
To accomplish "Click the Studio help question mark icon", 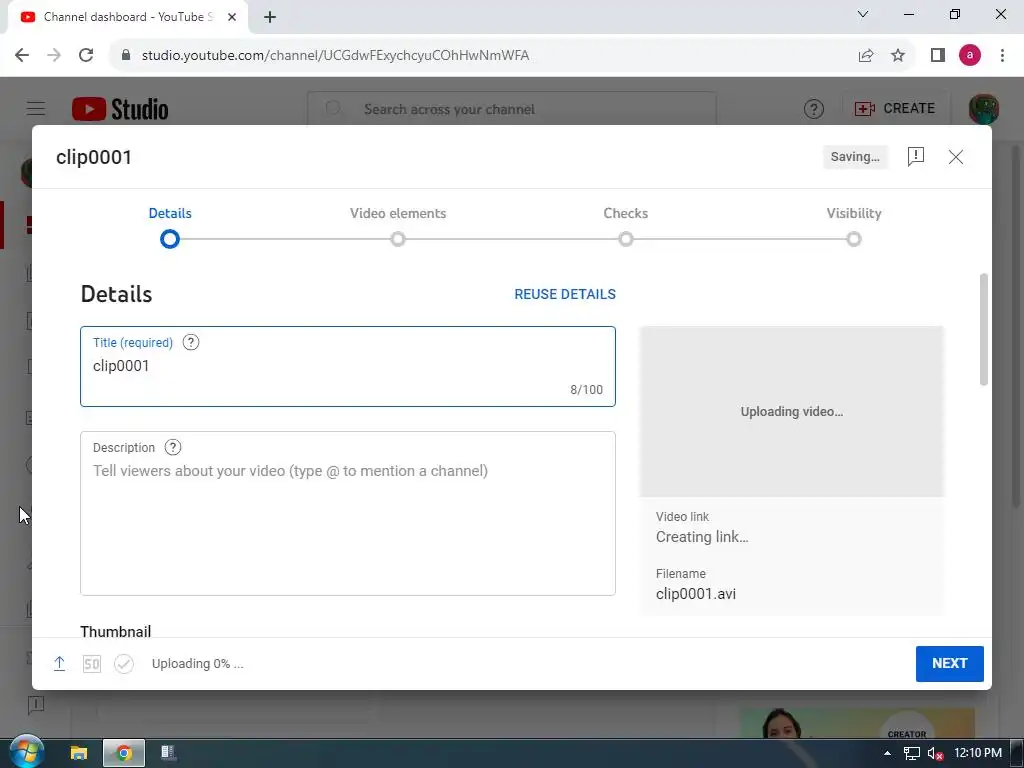I will [813, 109].
